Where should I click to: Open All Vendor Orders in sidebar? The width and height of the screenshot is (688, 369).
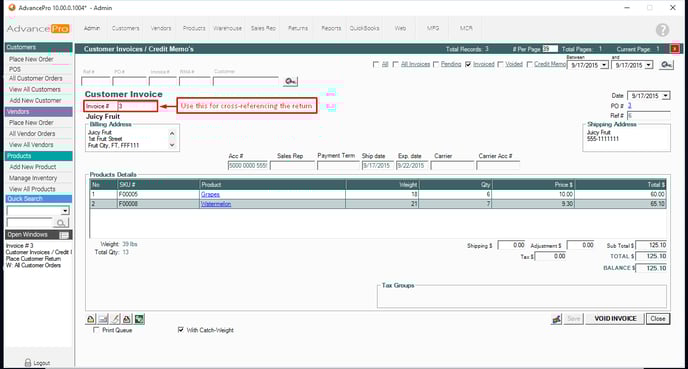coord(32,134)
